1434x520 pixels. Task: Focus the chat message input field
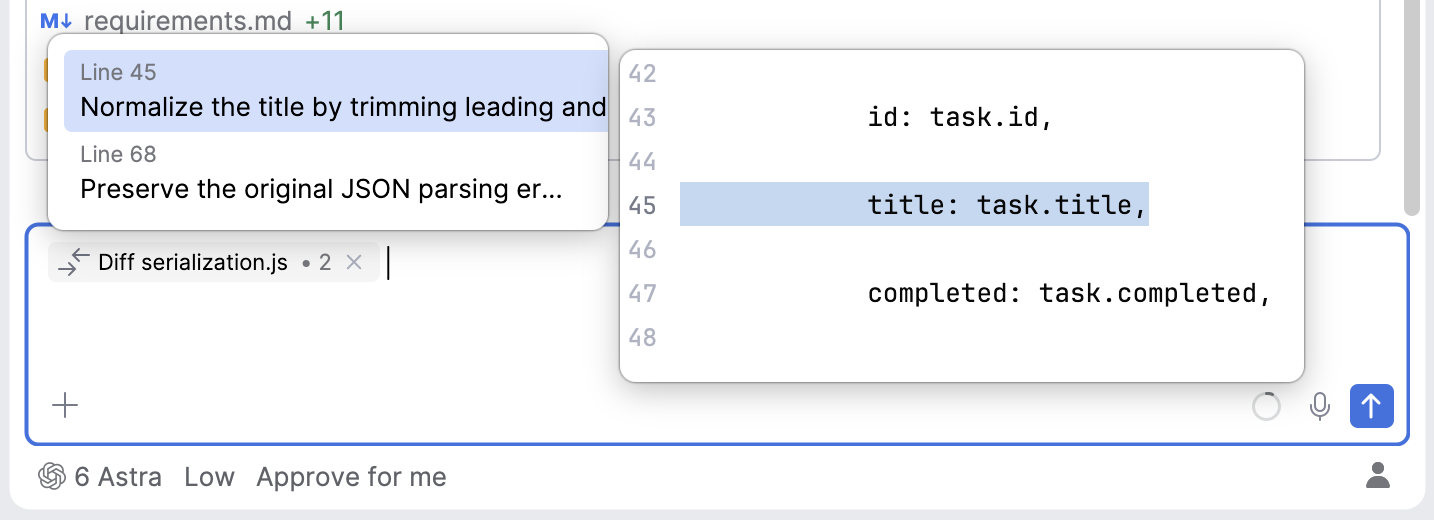717,320
